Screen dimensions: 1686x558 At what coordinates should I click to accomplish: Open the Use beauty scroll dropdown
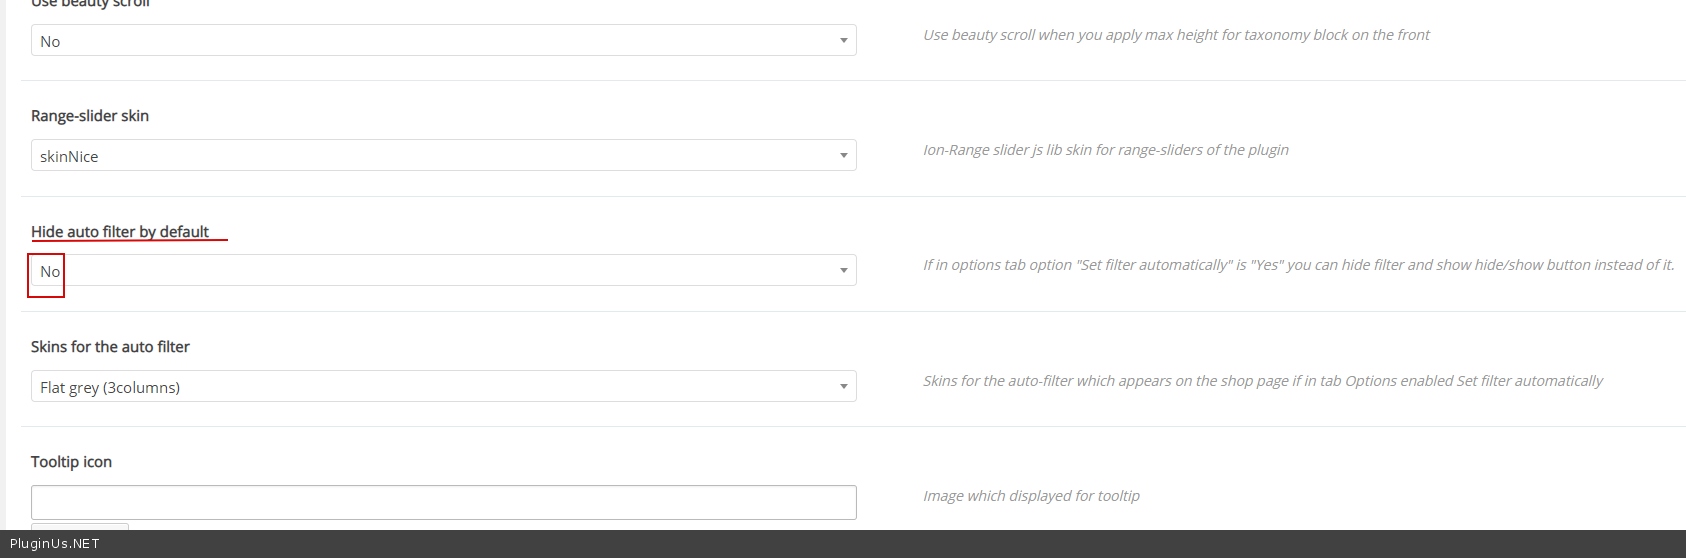coord(443,41)
